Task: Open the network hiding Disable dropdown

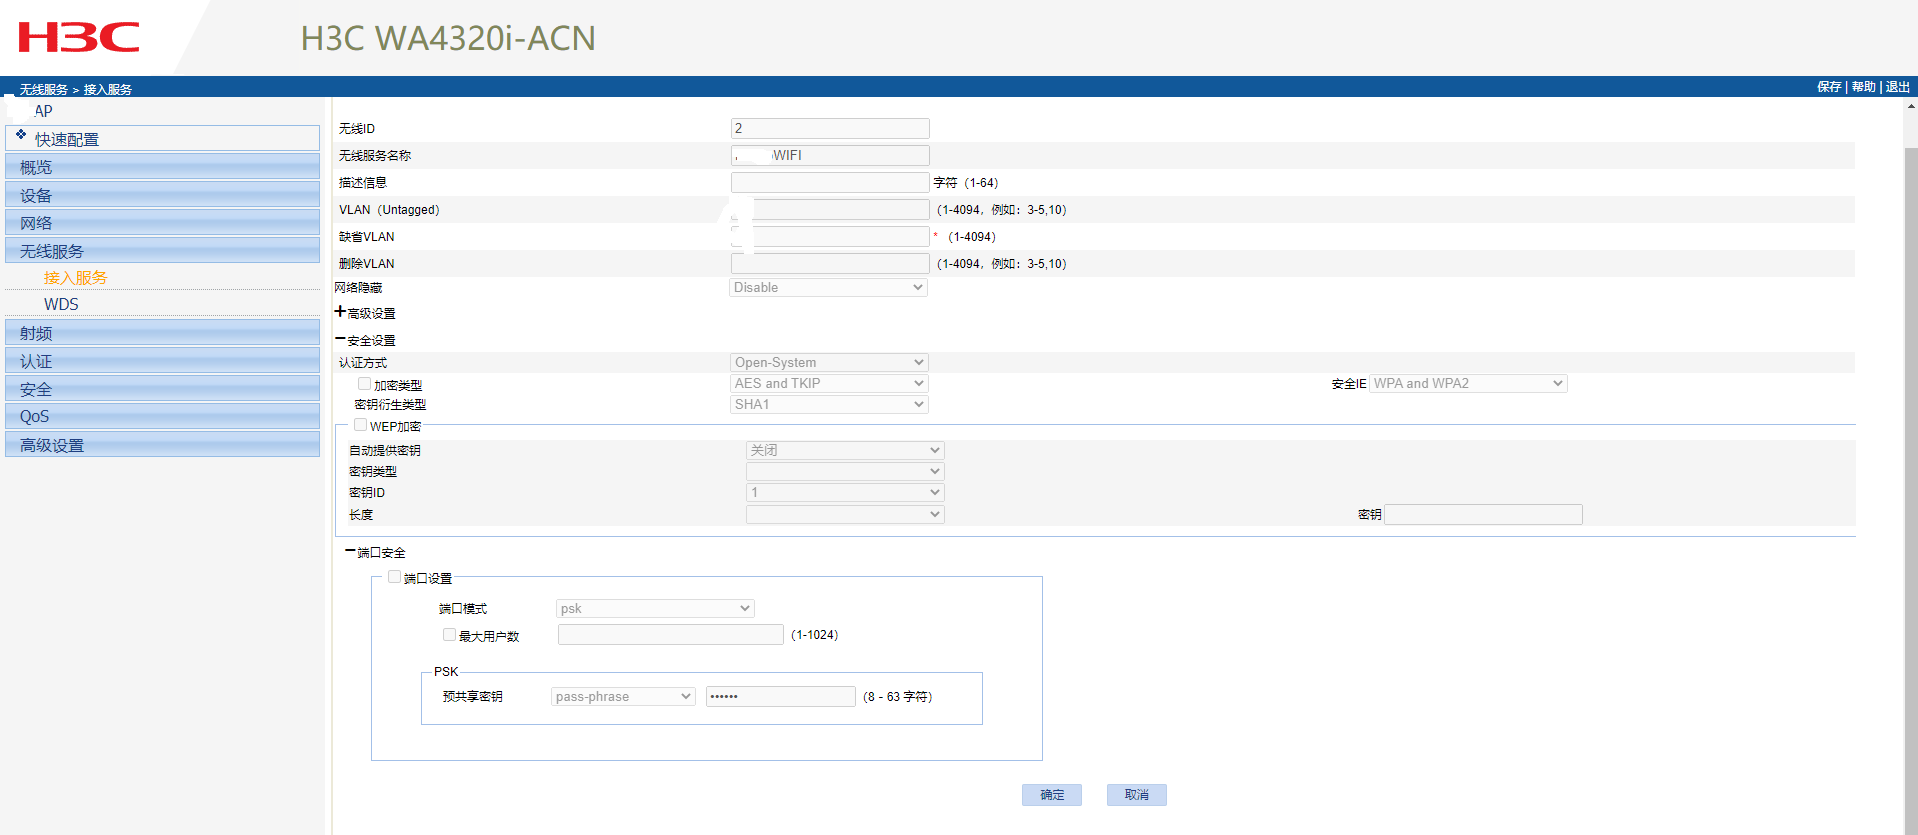Action: [x=828, y=288]
